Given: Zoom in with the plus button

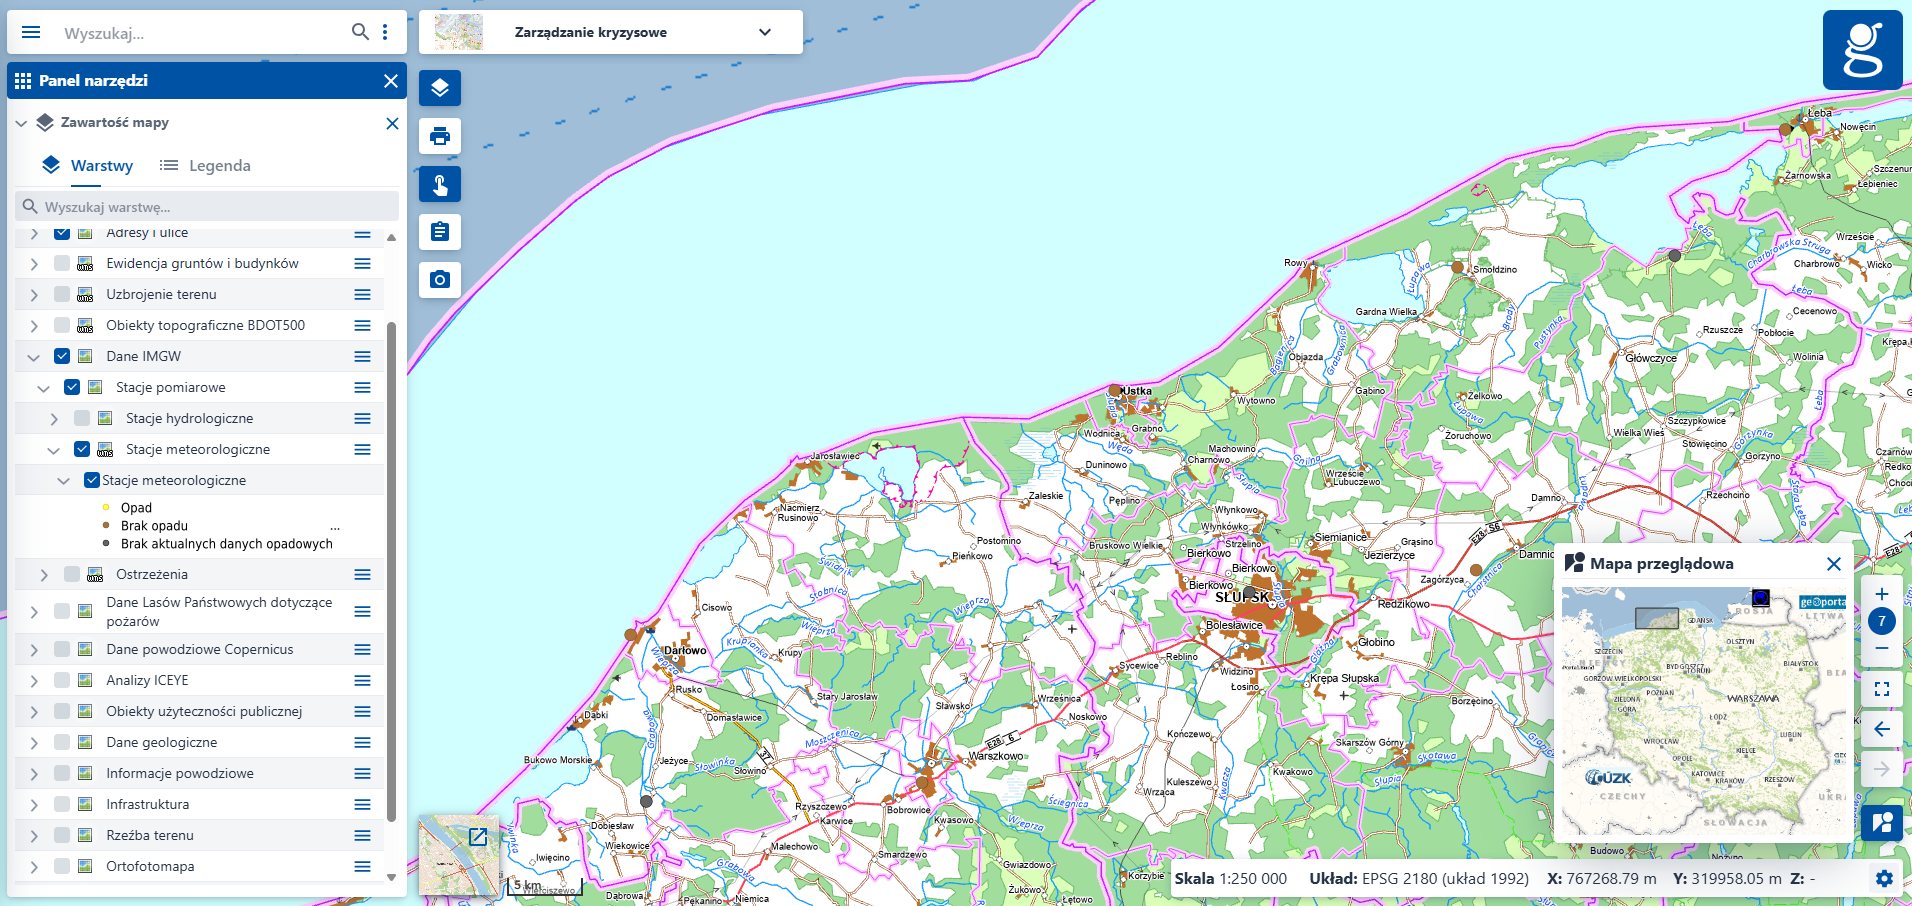Looking at the screenshot, I should coord(1881,594).
